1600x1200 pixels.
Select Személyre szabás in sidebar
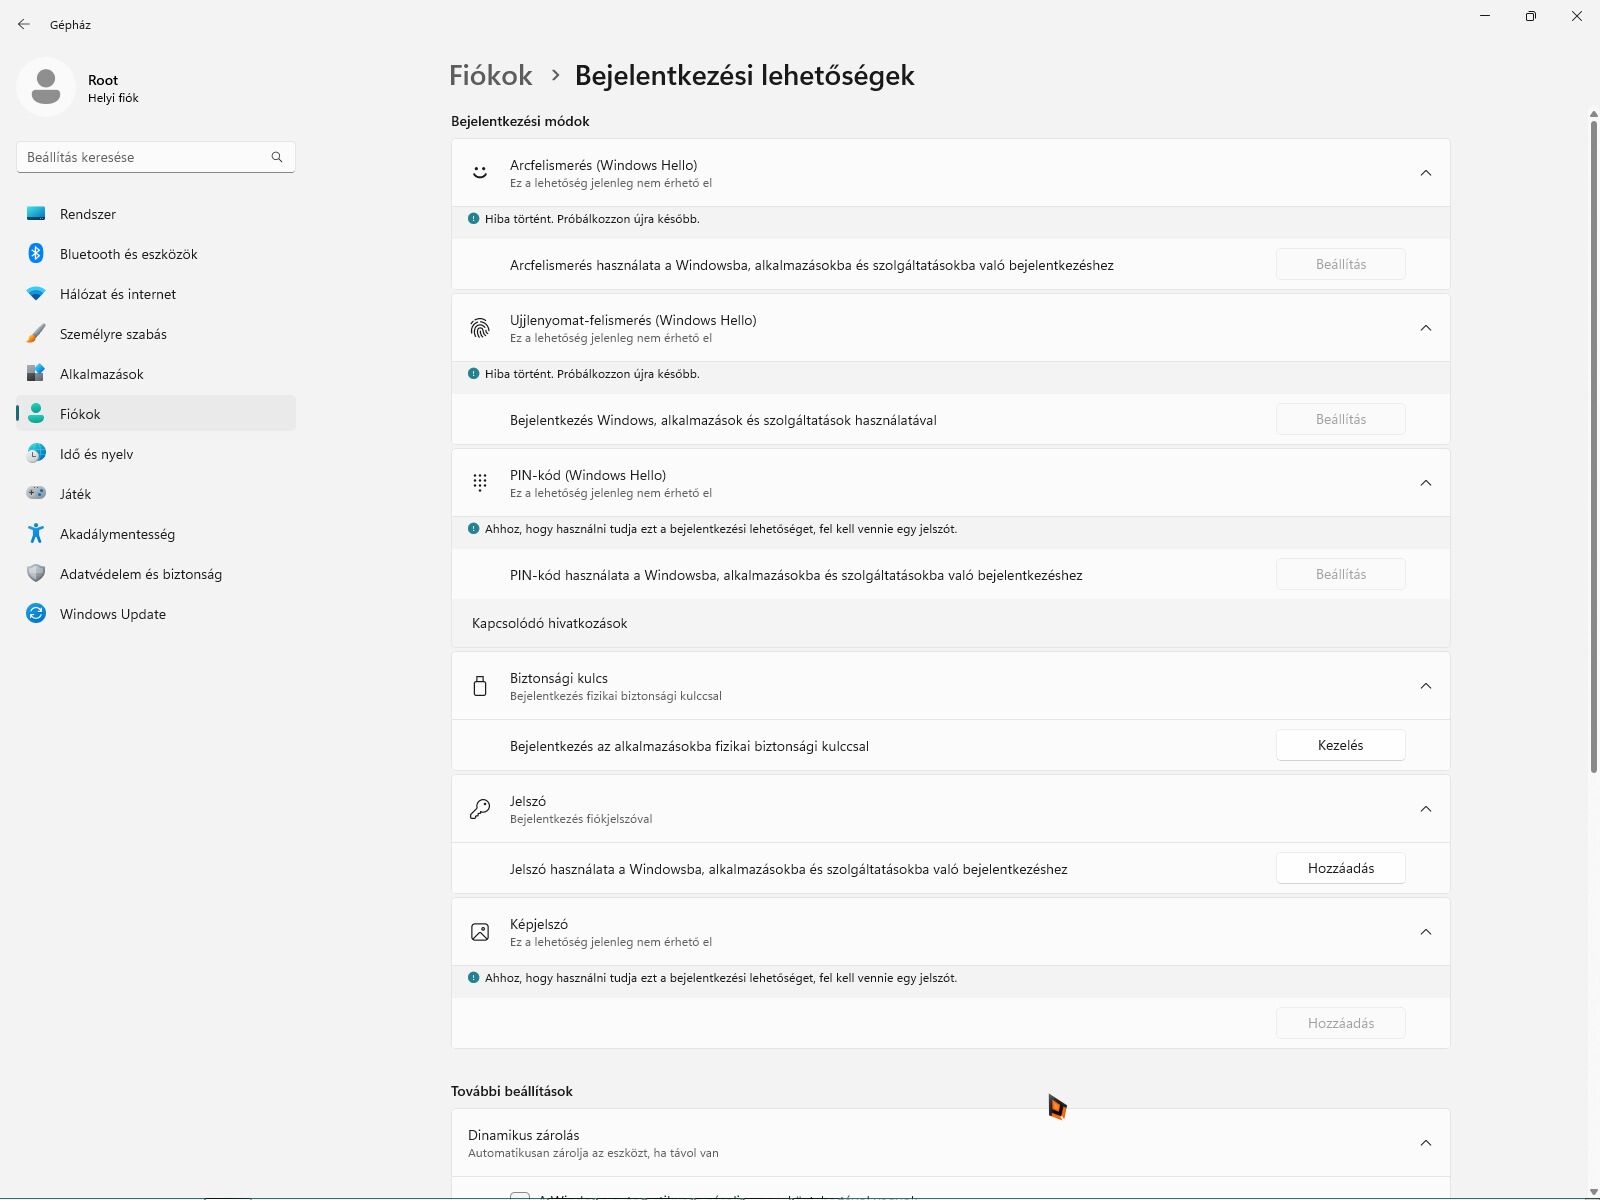click(156, 334)
